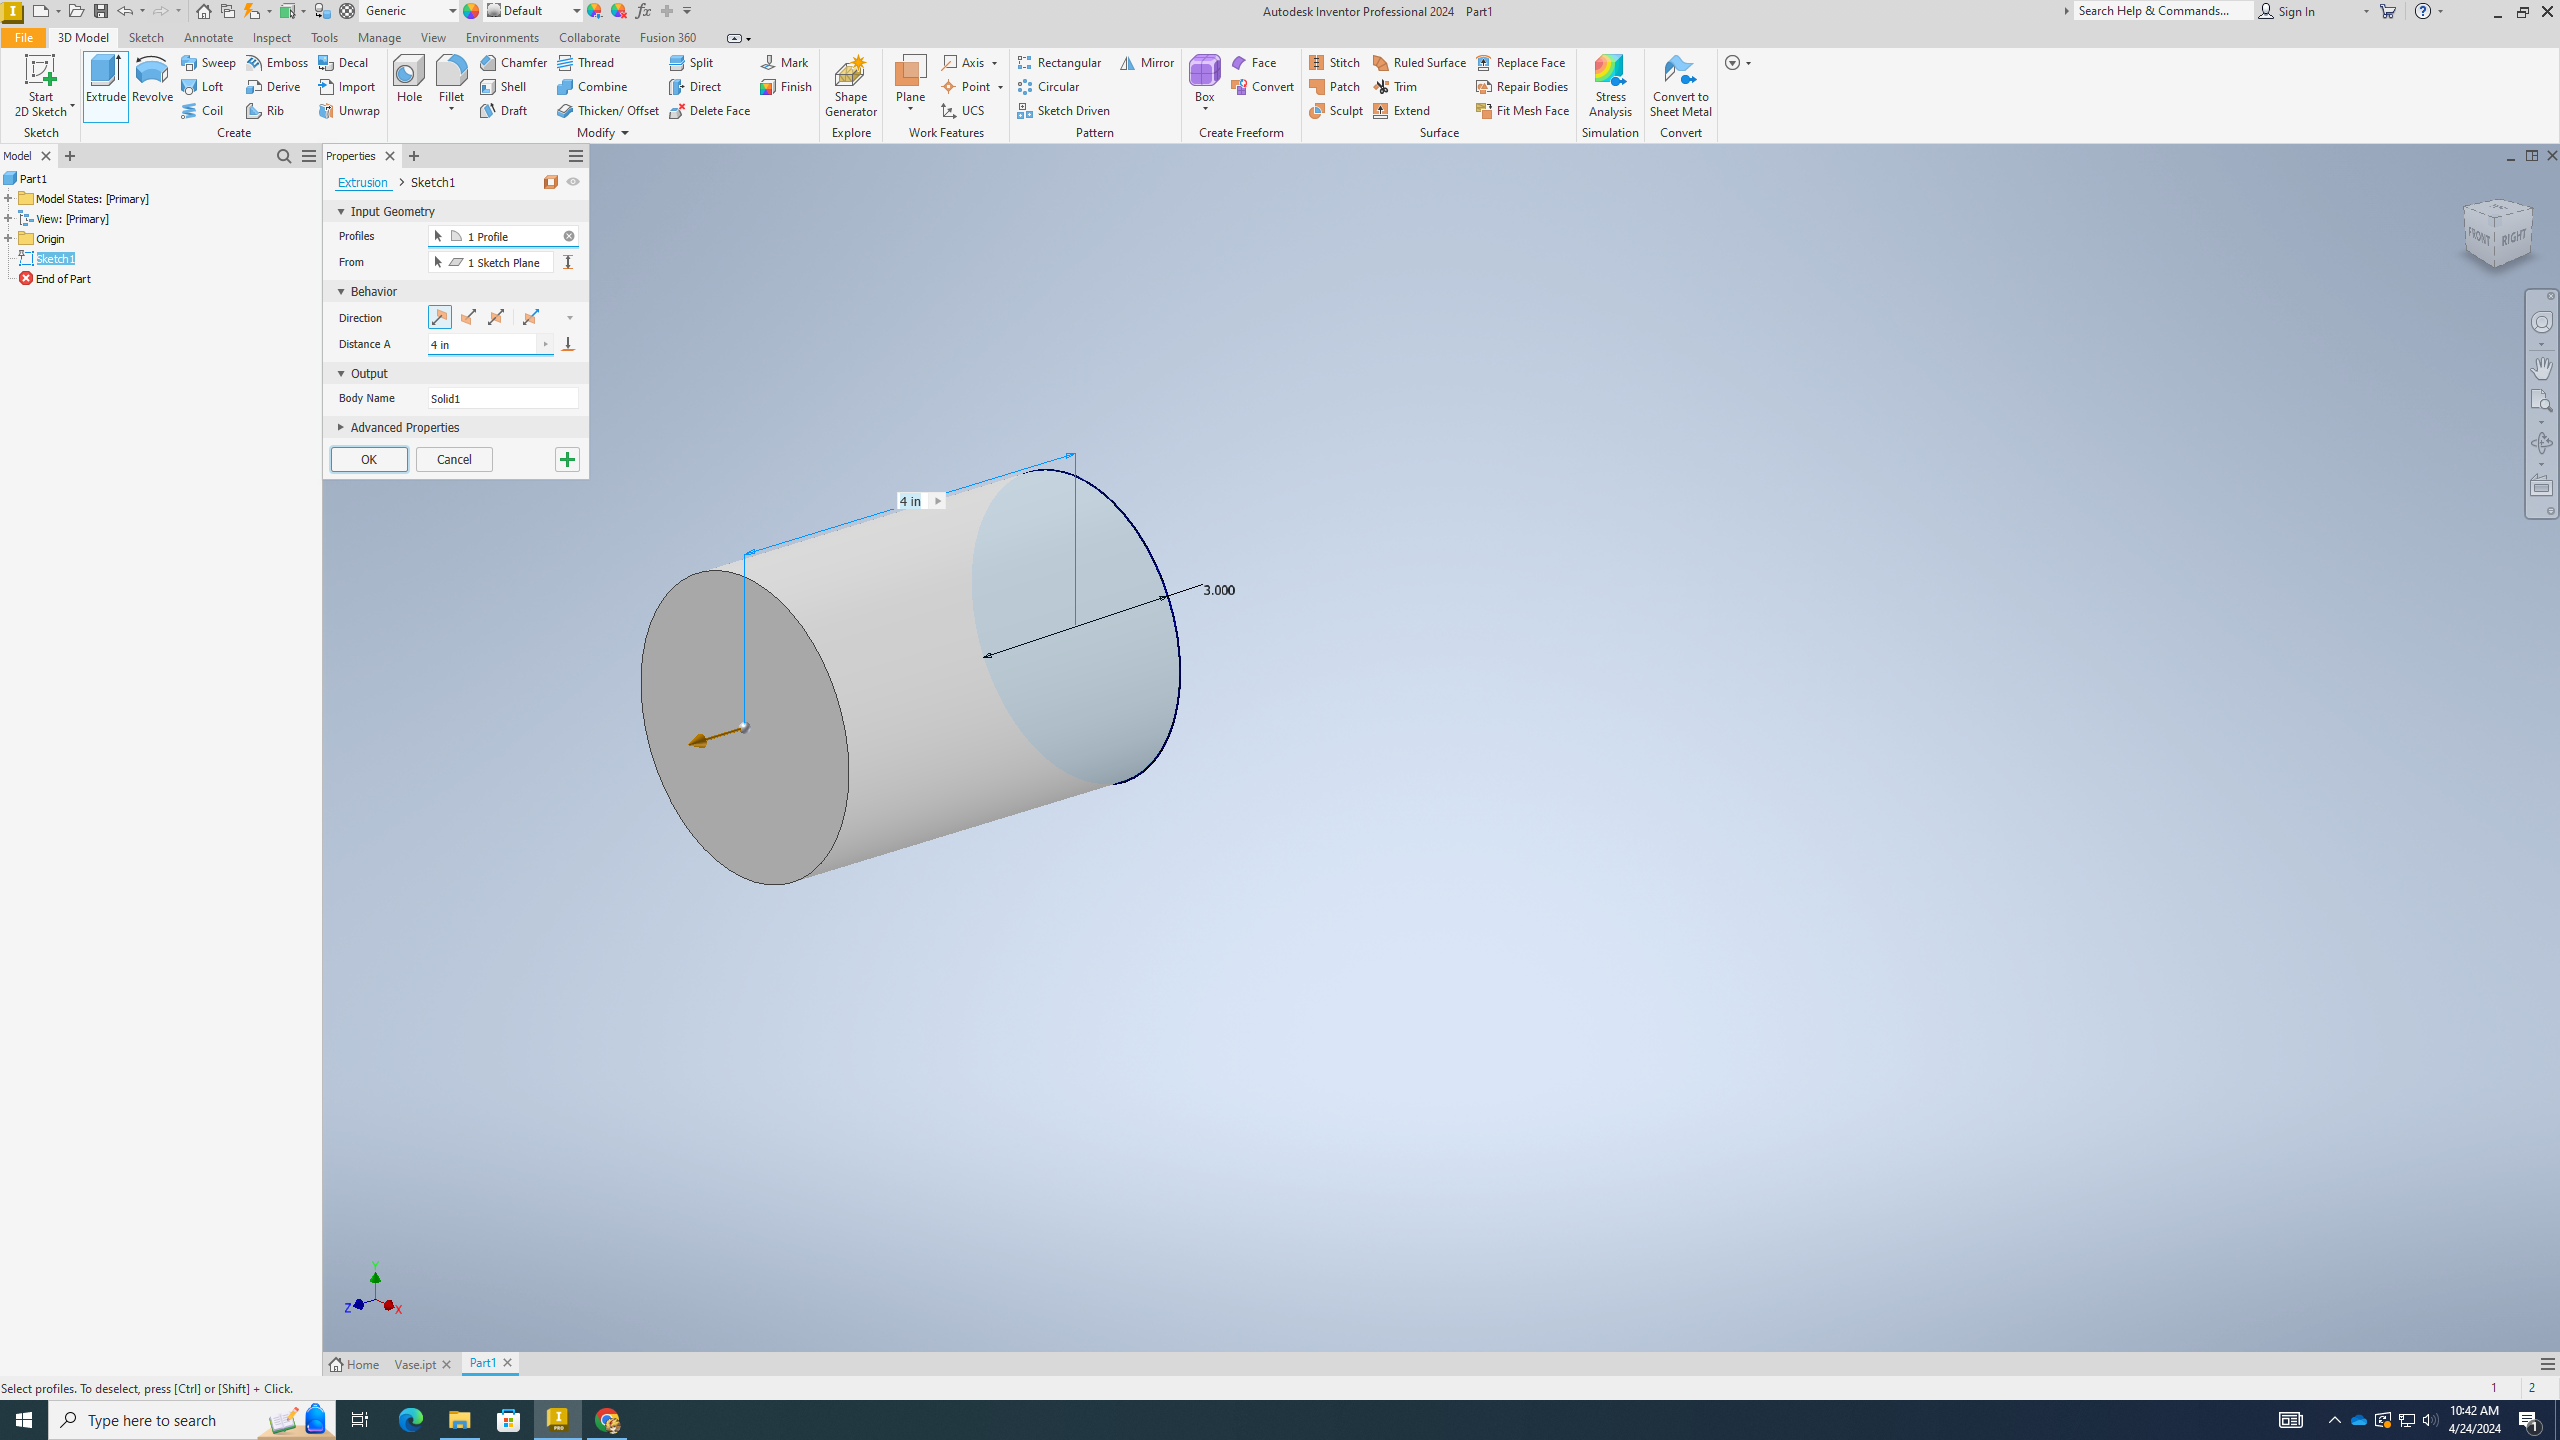The width and height of the screenshot is (2560, 1440).
Task: Apply and create new extrusion
Action: click(567, 459)
